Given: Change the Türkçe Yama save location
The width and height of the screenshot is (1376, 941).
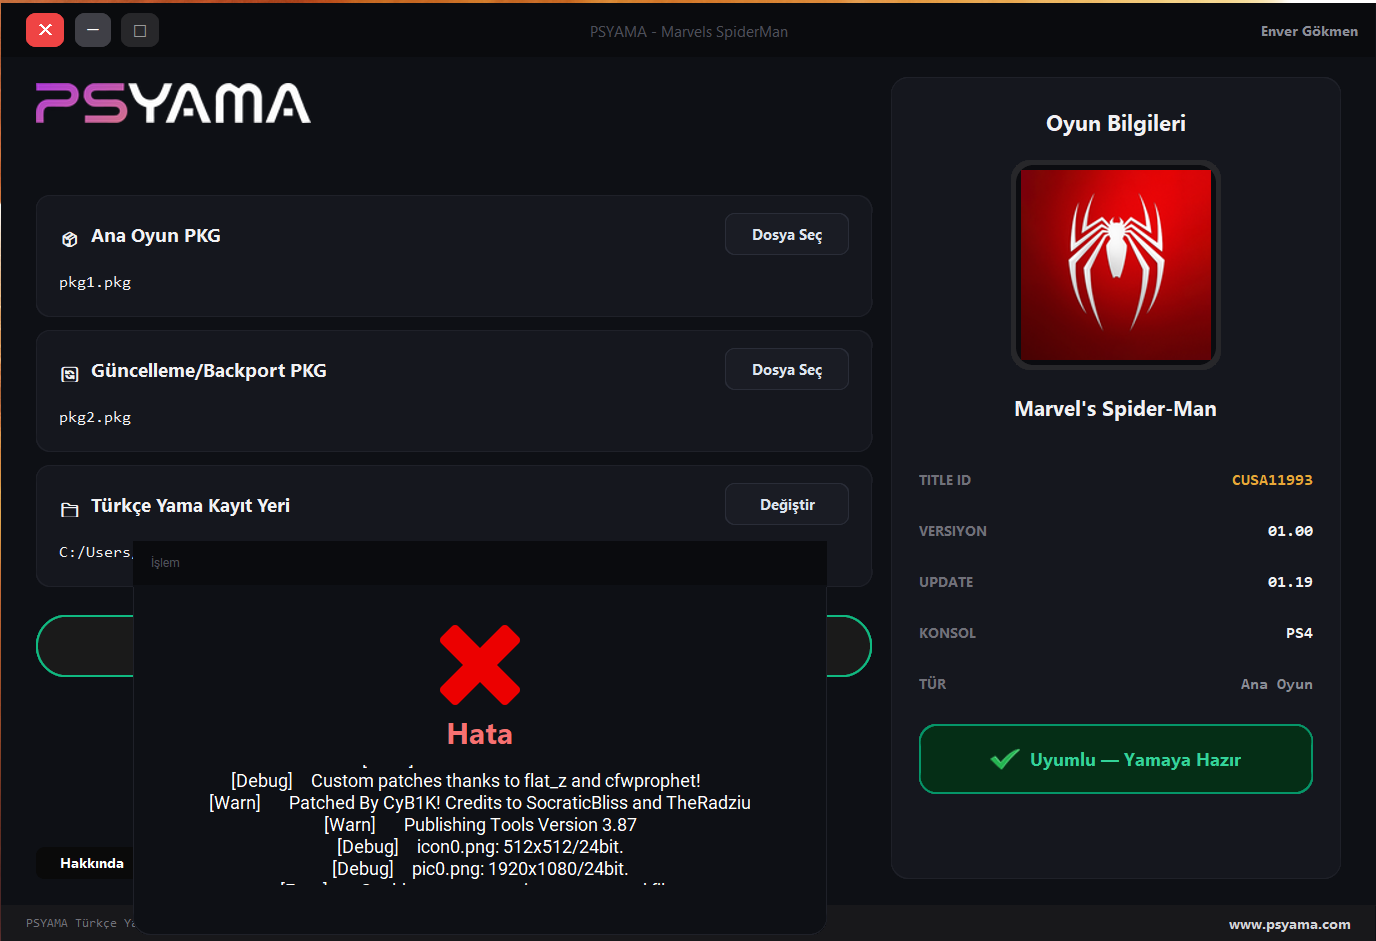Looking at the screenshot, I should coord(787,504).
